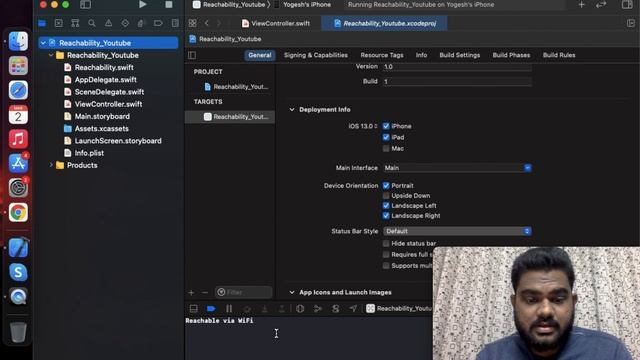Run the project with the Play button
The height and width of the screenshot is (360, 640).
[x=142, y=4]
